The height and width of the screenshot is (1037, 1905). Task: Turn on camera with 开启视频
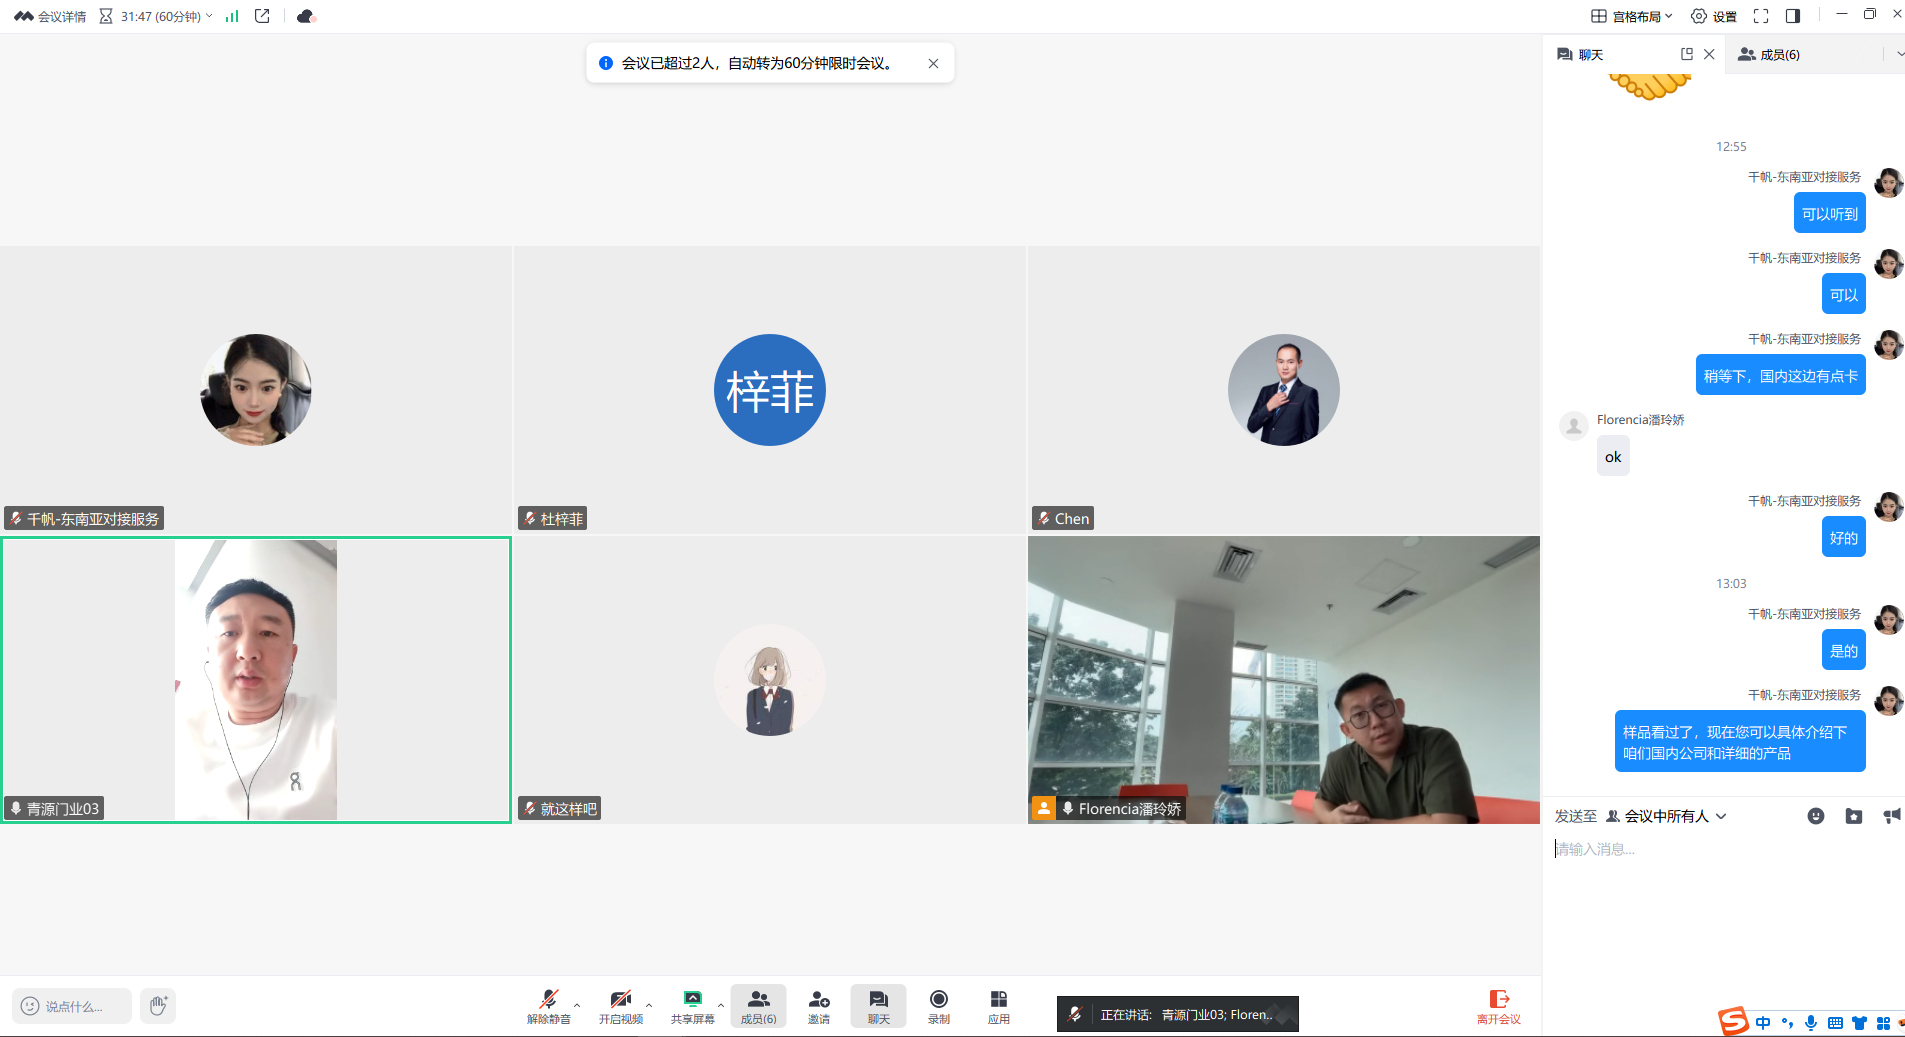coord(620,1005)
